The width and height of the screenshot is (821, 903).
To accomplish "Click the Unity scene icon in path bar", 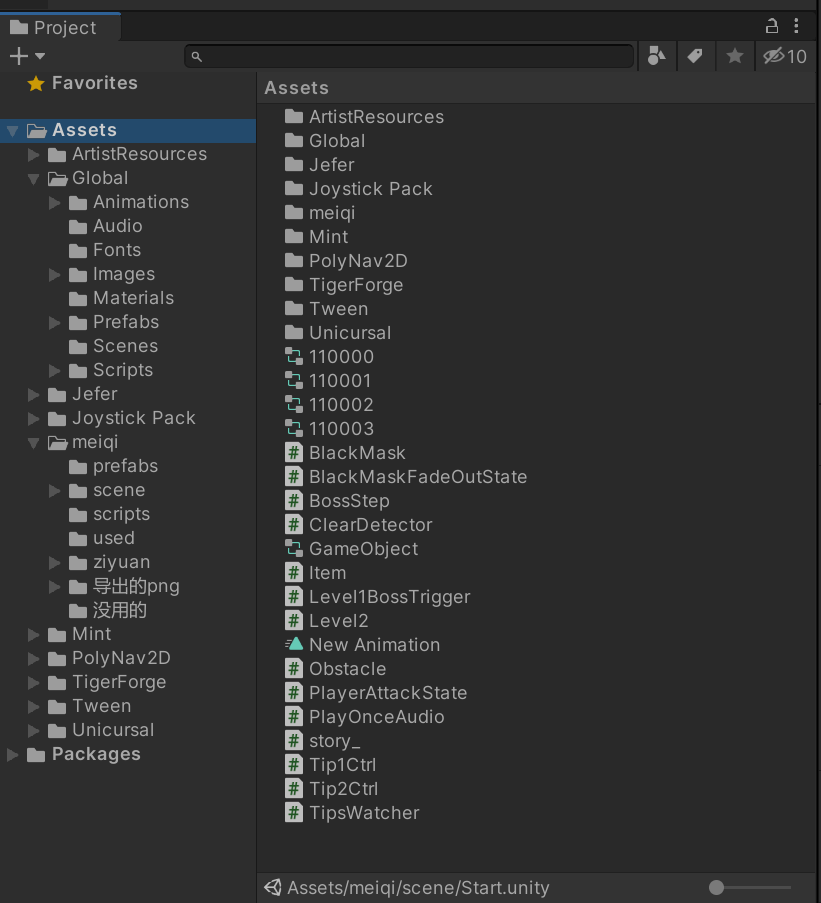I will [x=273, y=887].
